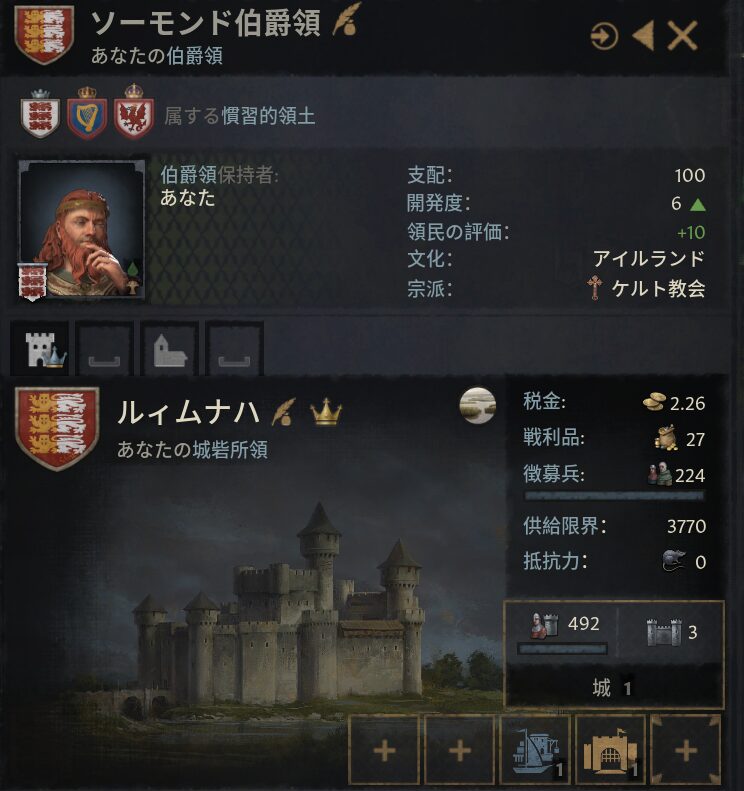Select the first empty holding slot
Image resolution: width=744 pixels, height=791 pixels.
coord(104,349)
